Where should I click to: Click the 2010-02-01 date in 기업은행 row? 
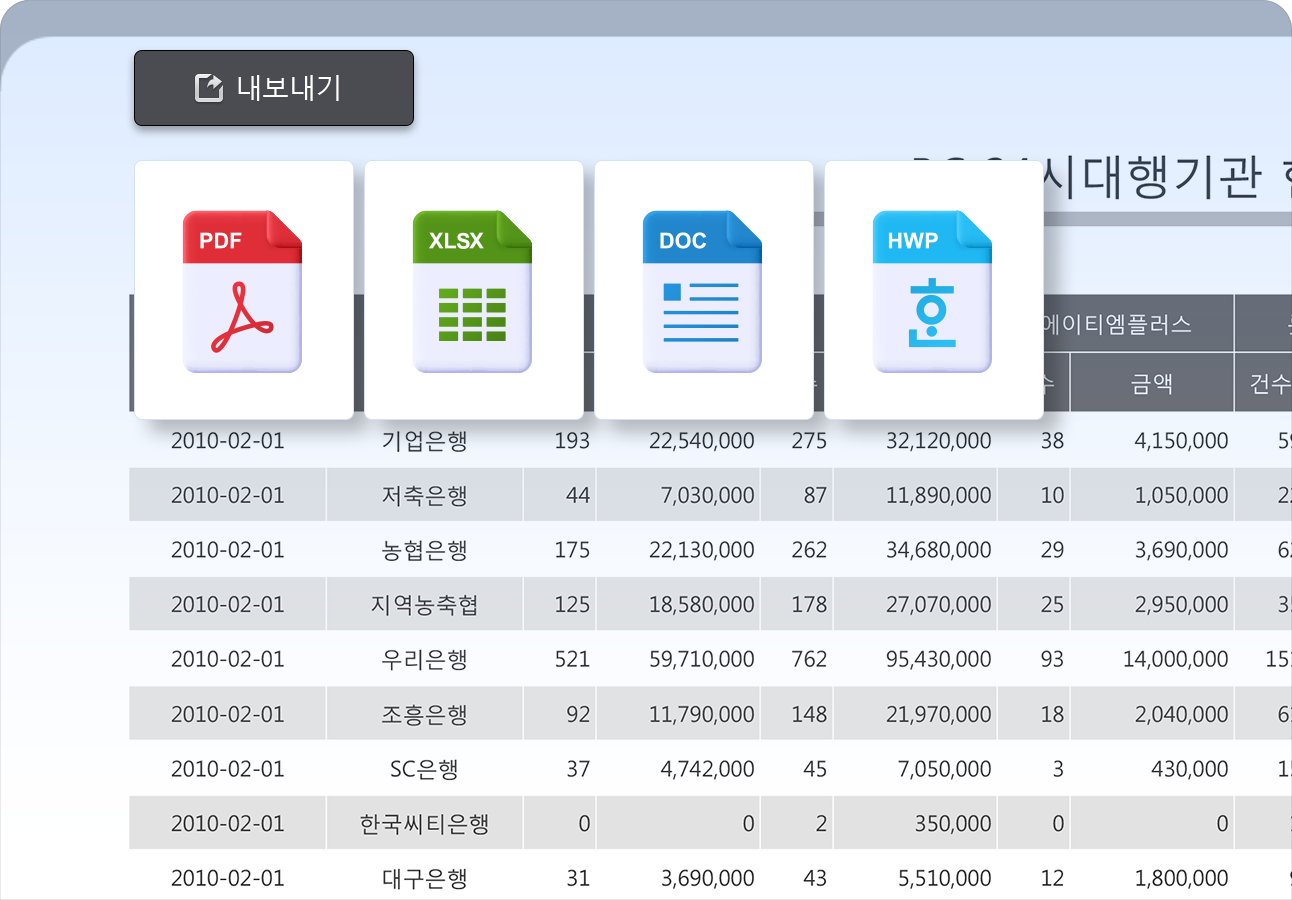click(x=228, y=441)
